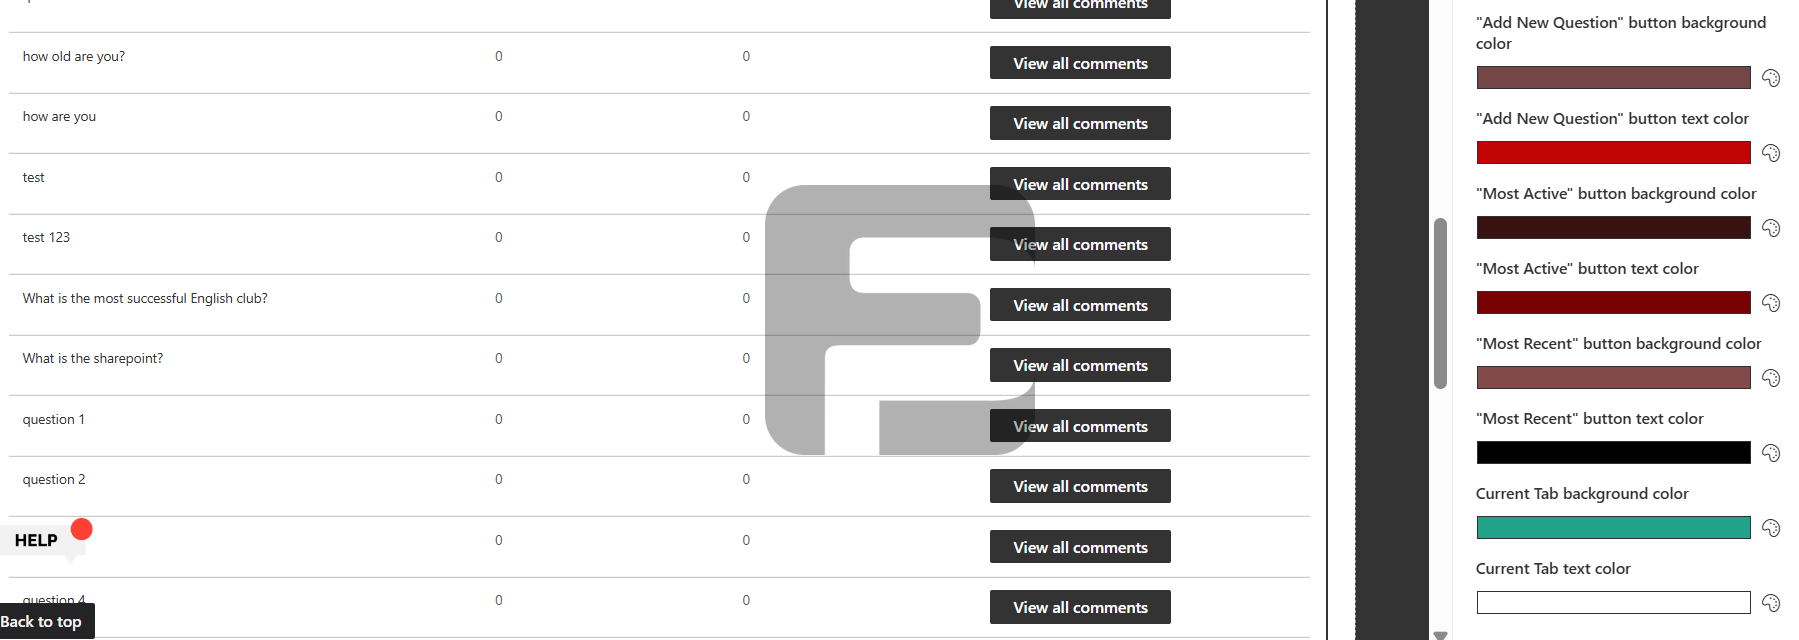
Task: Open color palette for Current Tab background
Action: pos(1772,527)
